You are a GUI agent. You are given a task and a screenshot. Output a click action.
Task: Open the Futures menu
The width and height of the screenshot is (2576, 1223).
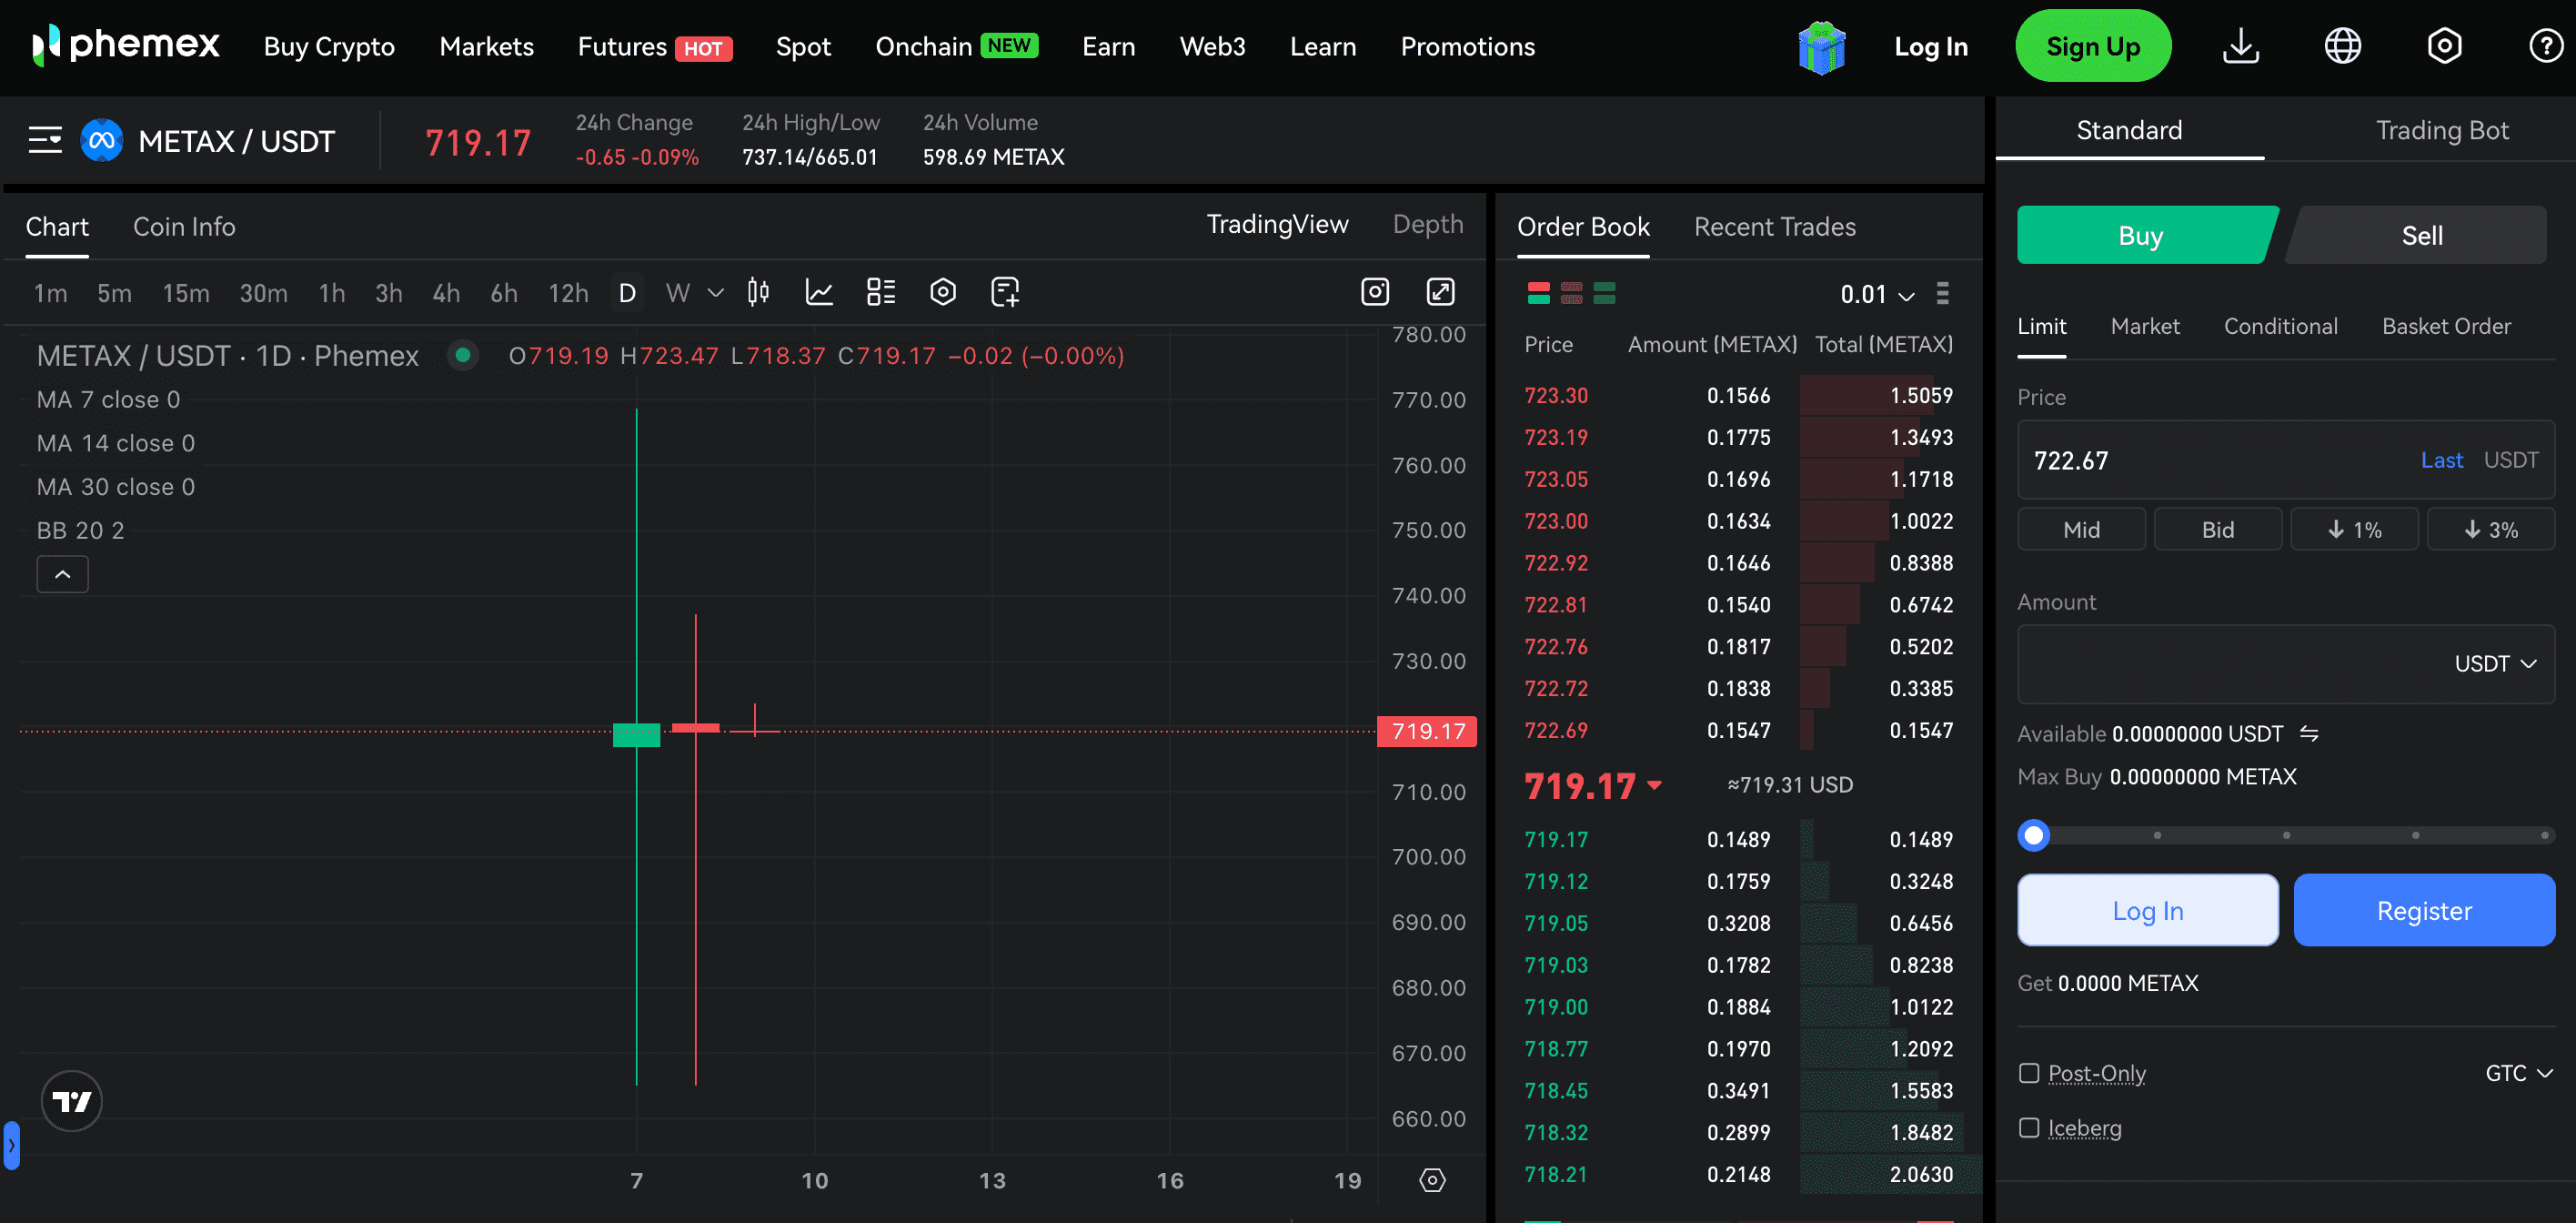pos(654,46)
